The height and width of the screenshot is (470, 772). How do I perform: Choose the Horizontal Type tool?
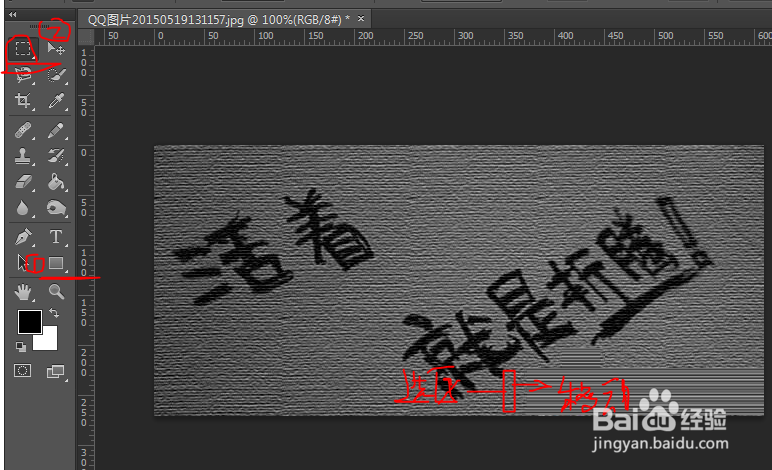pos(56,237)
